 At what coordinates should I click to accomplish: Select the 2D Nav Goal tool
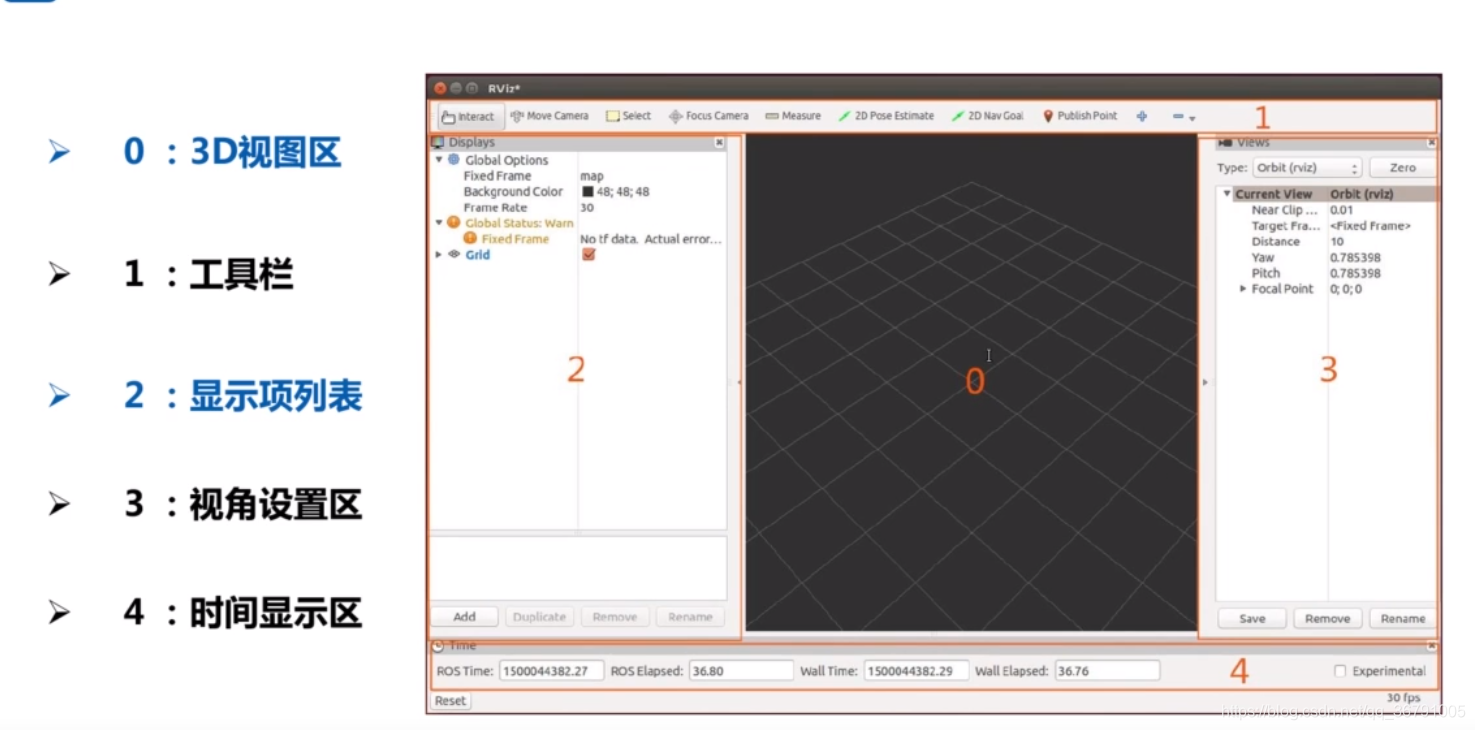(x=988, y=116)
